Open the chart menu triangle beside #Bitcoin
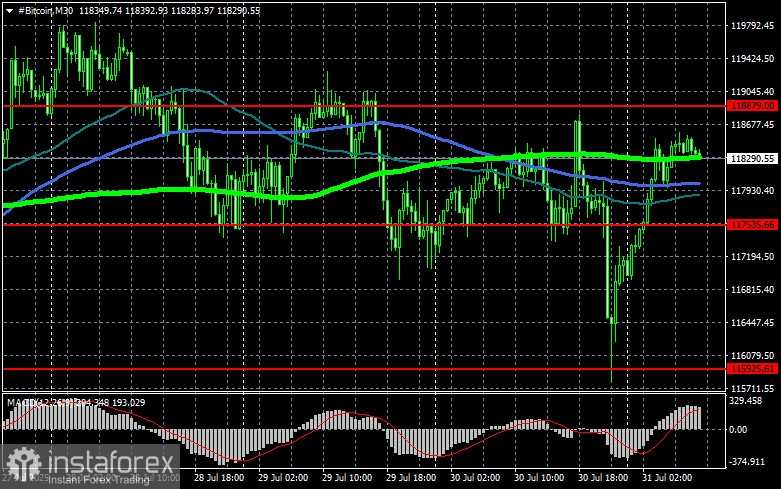Viewport: 781px width, 489px height. click(9, 11)
